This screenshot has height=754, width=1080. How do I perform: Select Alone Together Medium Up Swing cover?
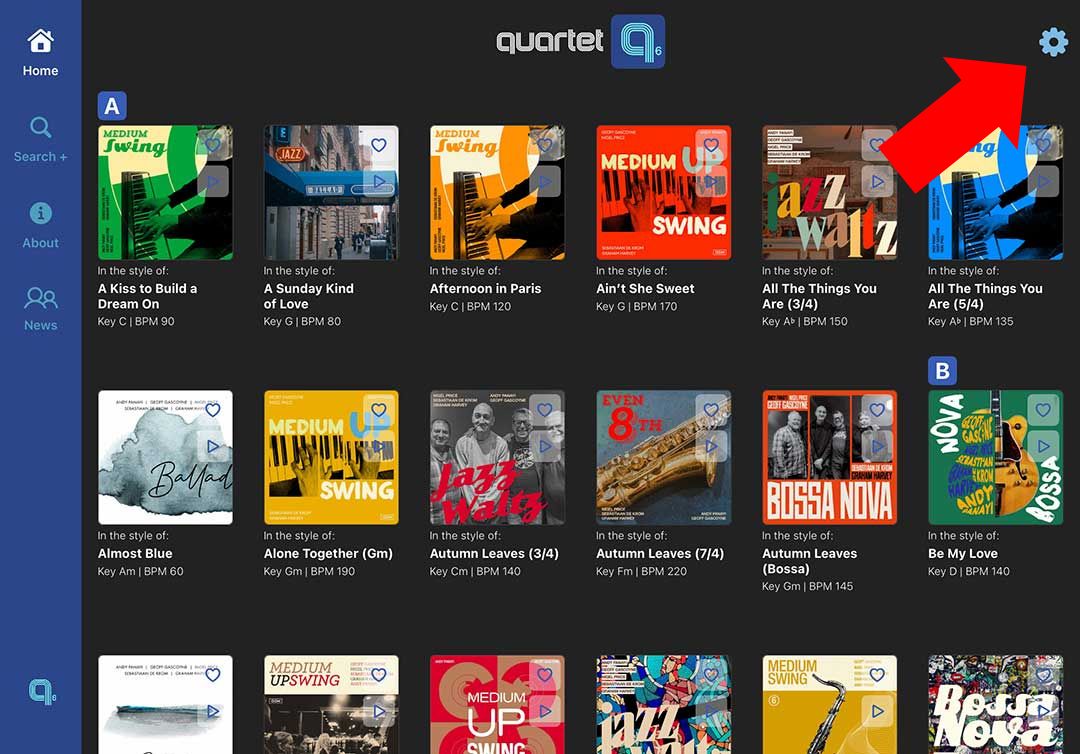point(331,457)
